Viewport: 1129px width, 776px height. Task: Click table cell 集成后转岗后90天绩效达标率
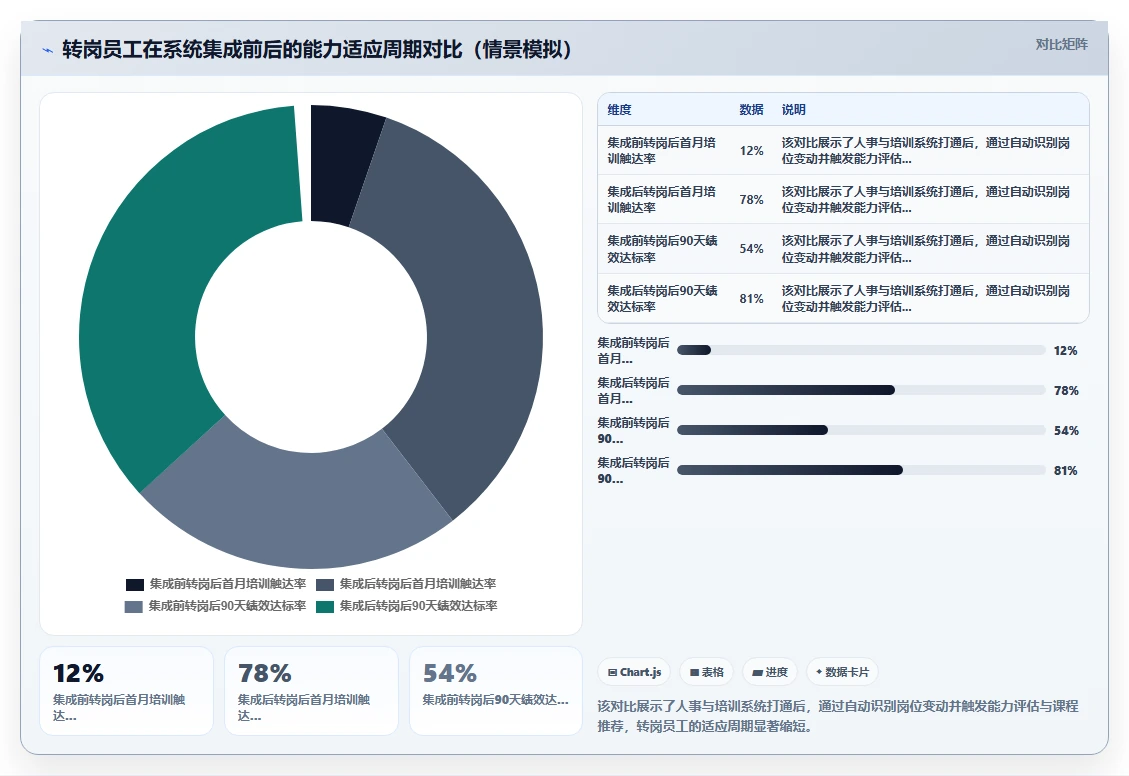pyautogui.click(x=662, y=299)
